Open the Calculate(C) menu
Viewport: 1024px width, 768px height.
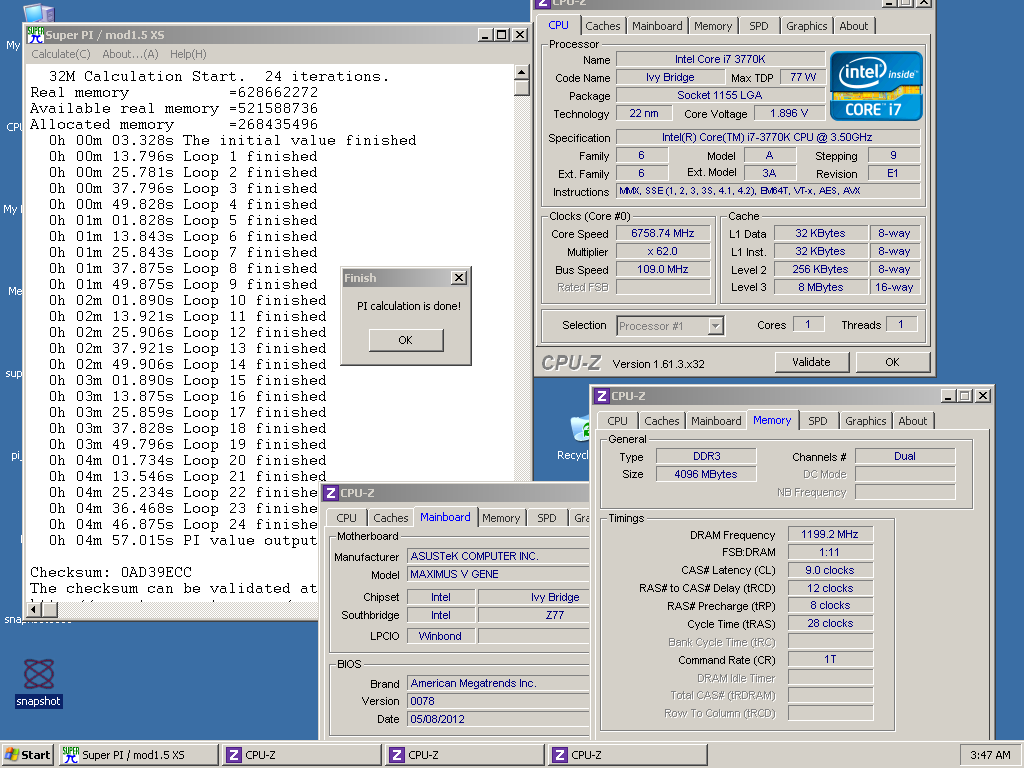61,54
